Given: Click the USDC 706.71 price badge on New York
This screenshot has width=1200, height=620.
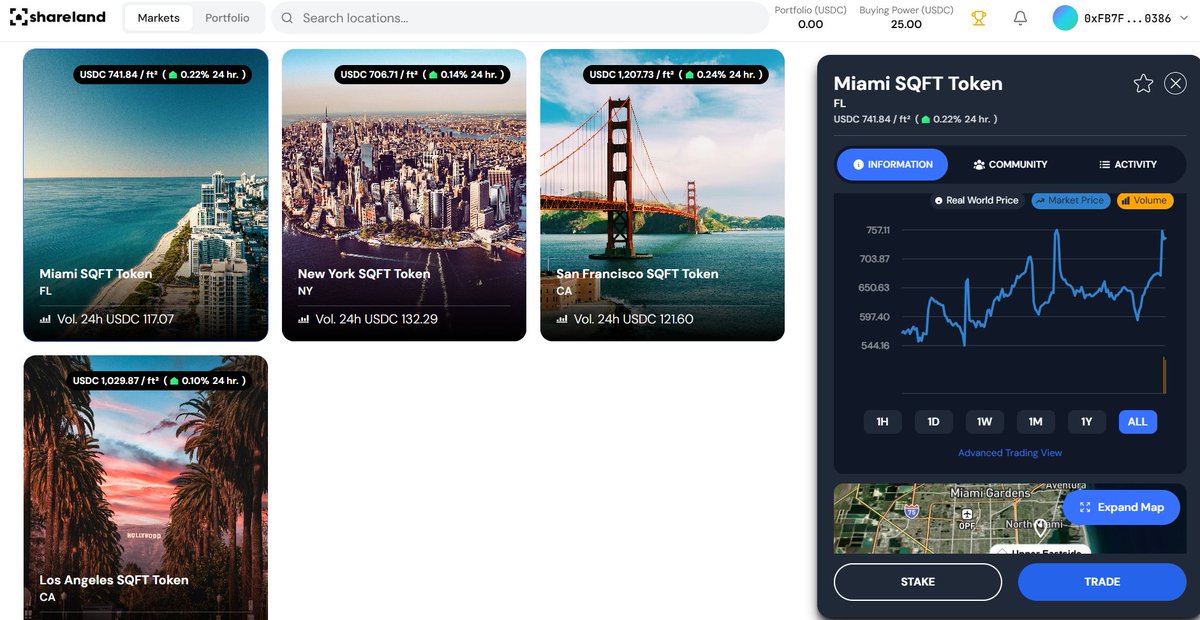Looking at the screenshot, I should click(421, 74).
